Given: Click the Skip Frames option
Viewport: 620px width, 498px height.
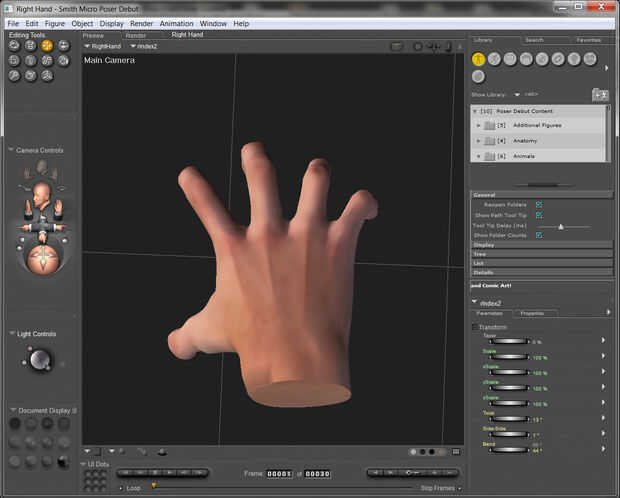Looking at the screenshot, I should coord(439,488).
